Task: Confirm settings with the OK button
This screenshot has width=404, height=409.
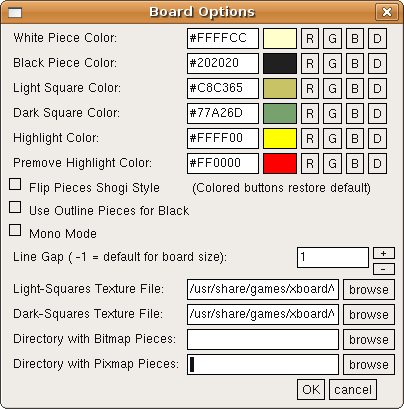Action: tap(311, 389)
